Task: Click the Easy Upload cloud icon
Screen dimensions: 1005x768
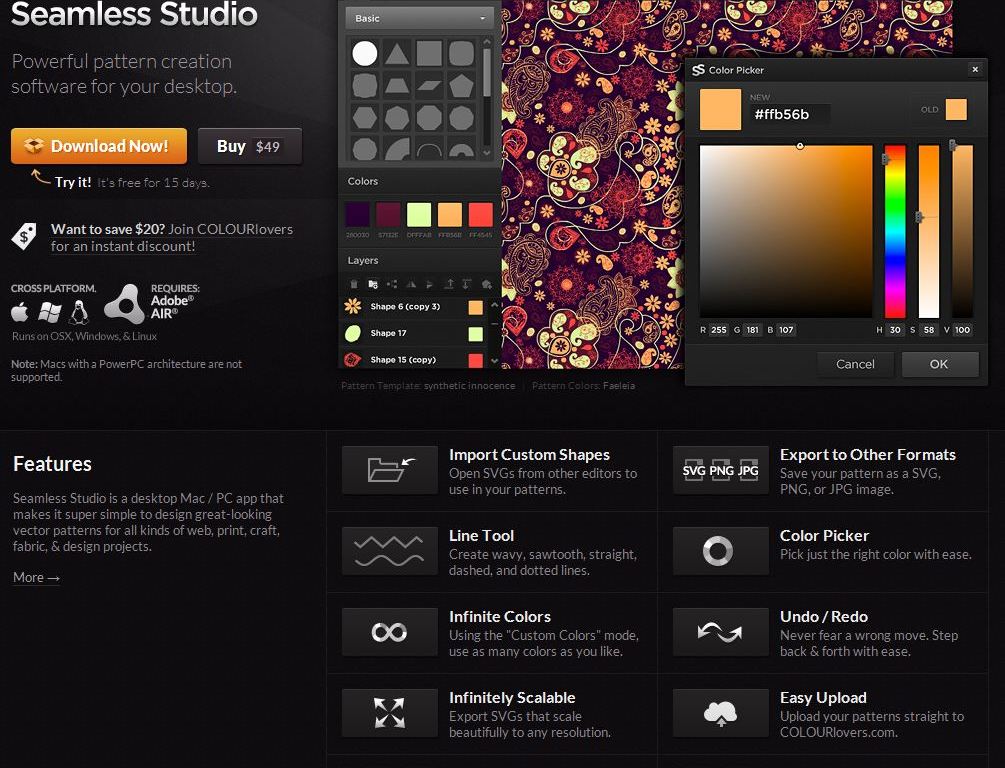Action: pyautogui.click(x=720, y=713)
